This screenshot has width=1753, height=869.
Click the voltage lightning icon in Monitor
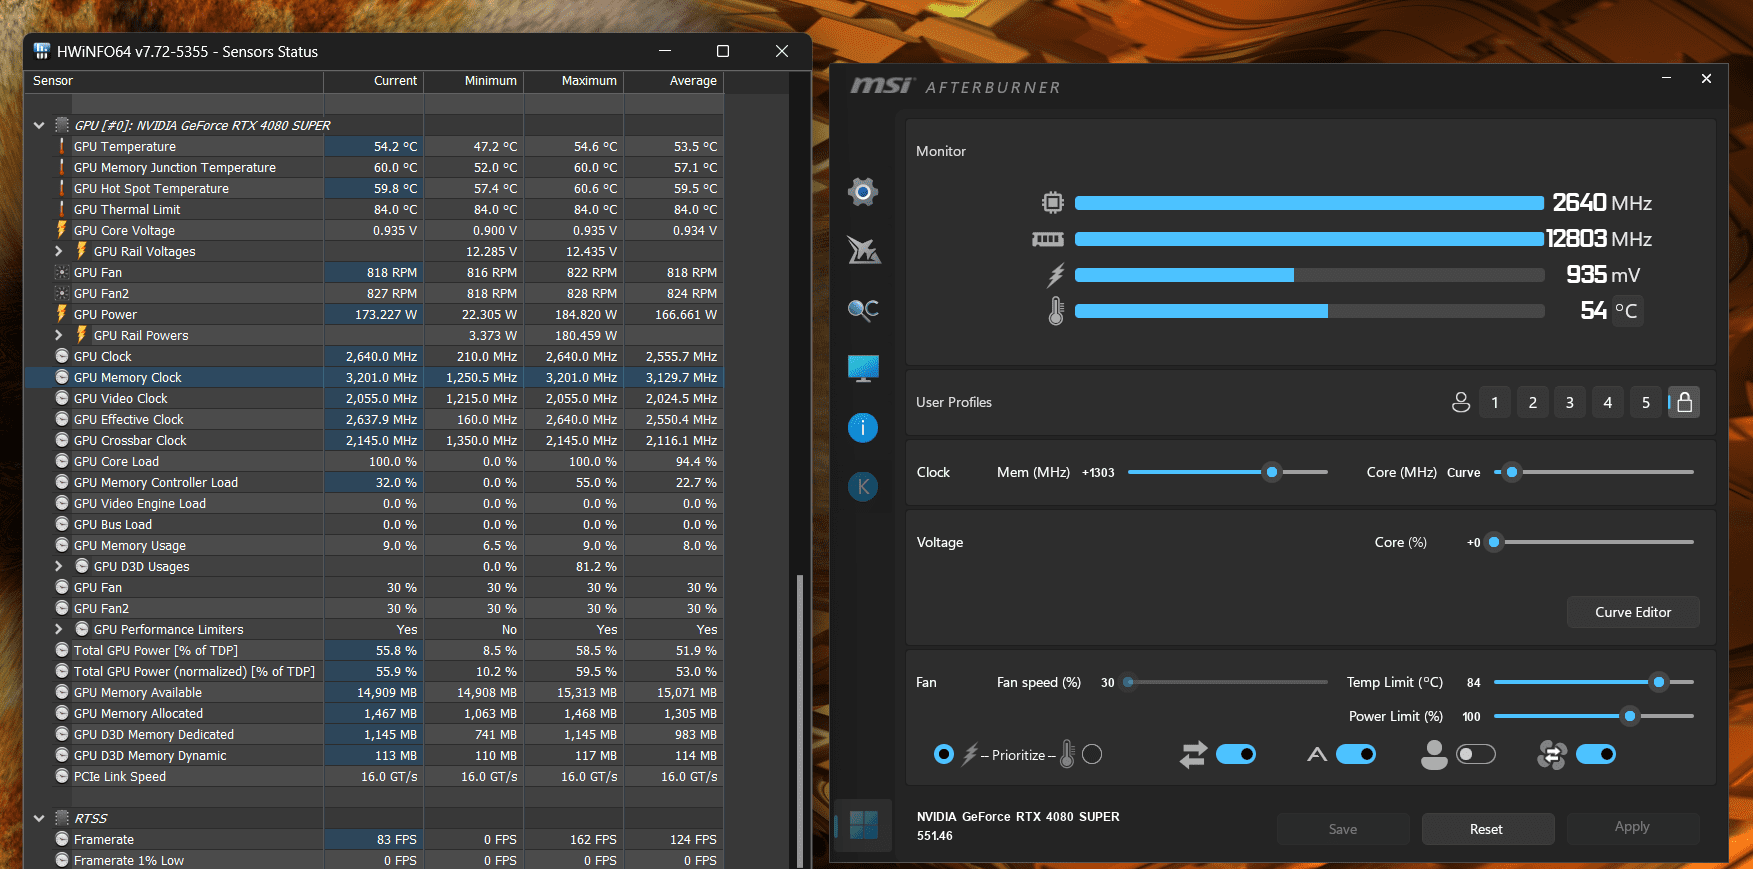pyautogui.click(x=1056, y=275)
